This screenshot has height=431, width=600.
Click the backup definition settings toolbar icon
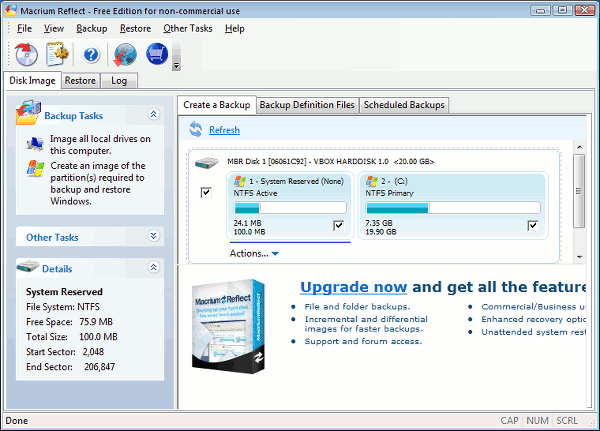point(56,54)
